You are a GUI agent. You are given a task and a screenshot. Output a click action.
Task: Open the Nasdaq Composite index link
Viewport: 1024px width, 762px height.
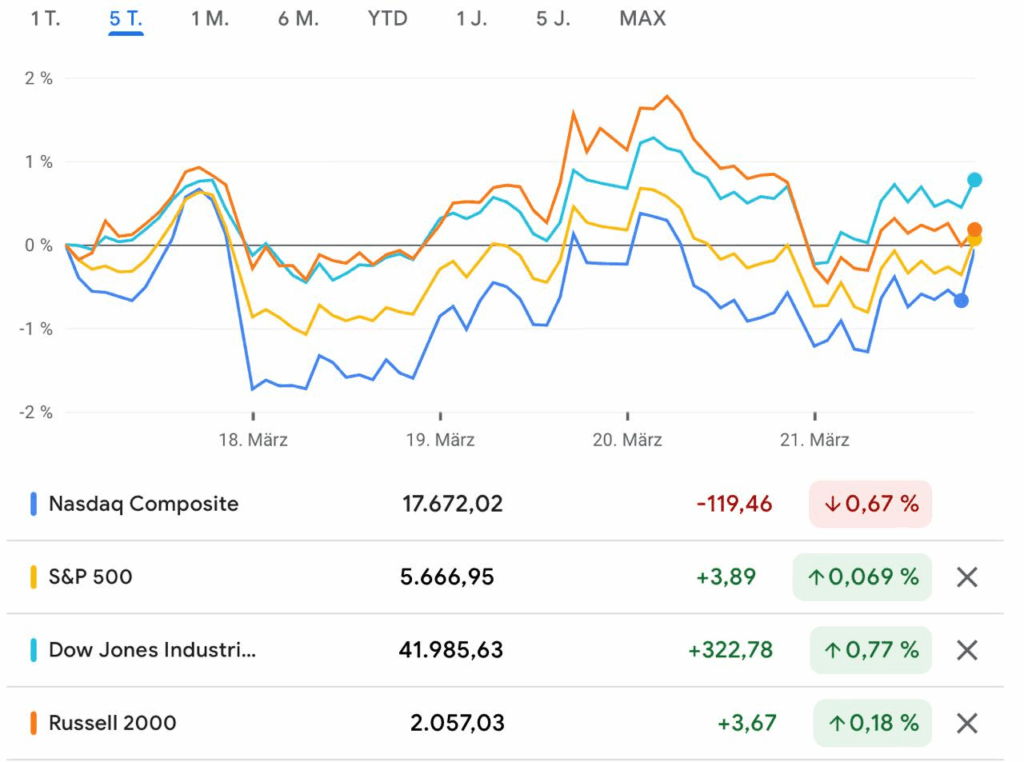[143, 504]
